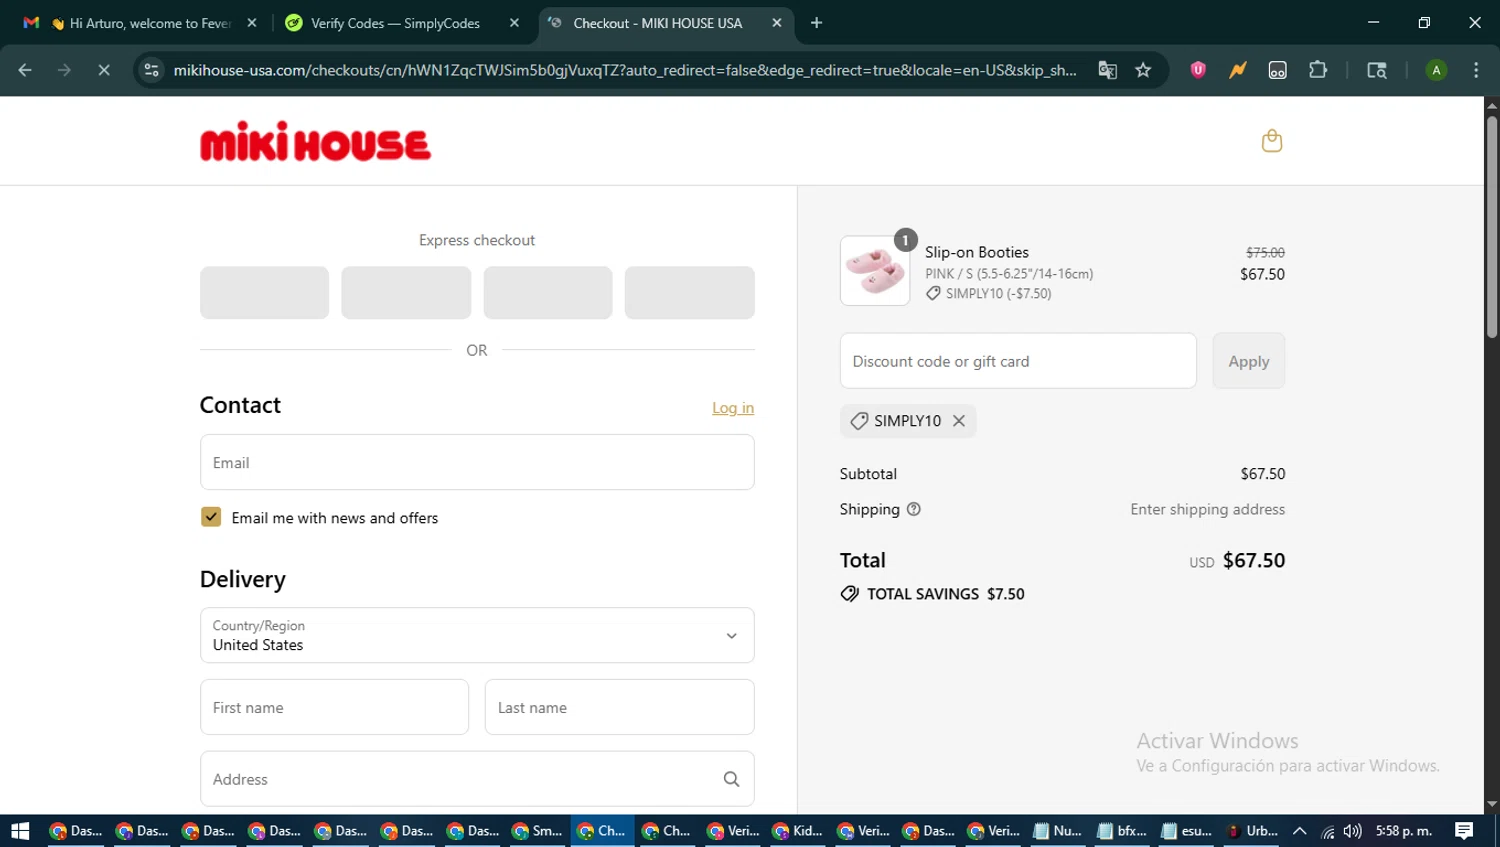Open a new browser tab
The image size is (1500, 847).
(x=816, y=23)
